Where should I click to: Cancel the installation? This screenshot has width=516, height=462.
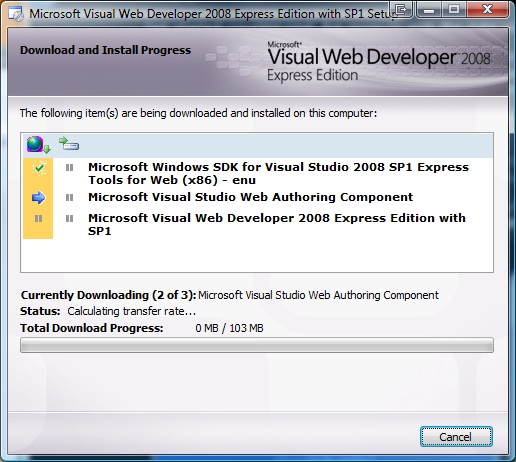point(456,436)
